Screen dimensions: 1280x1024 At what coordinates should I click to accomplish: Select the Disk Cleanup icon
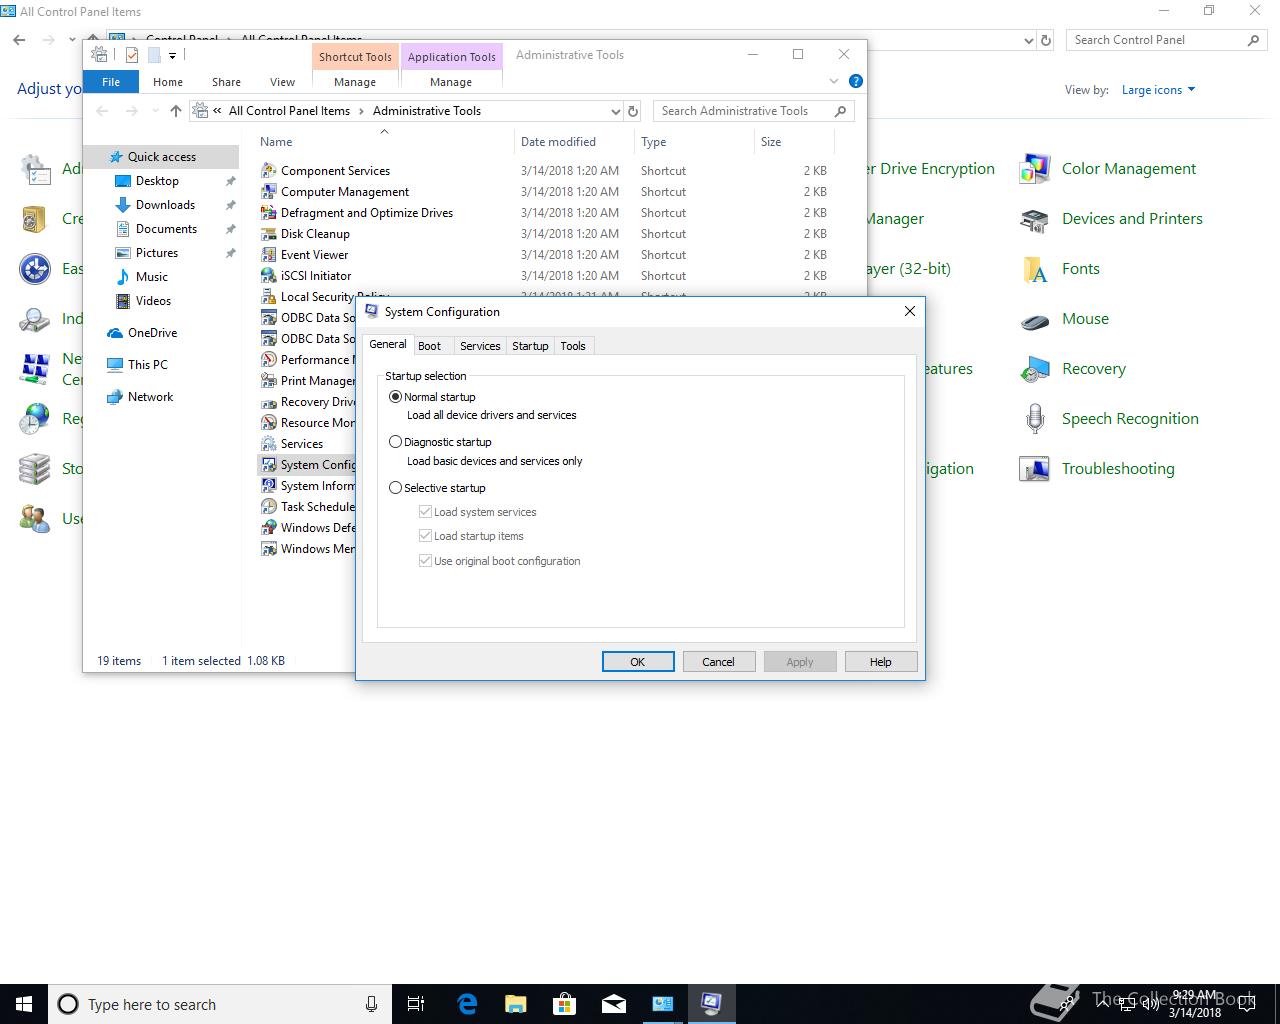[268, 234]
